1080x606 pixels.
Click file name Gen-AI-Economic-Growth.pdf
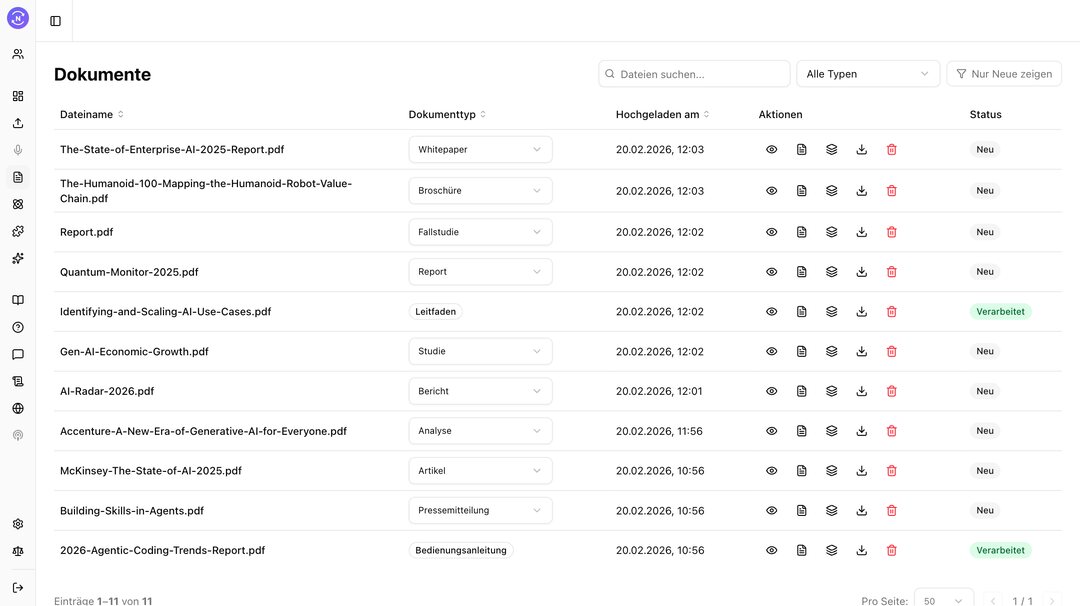tap(134, 351)
